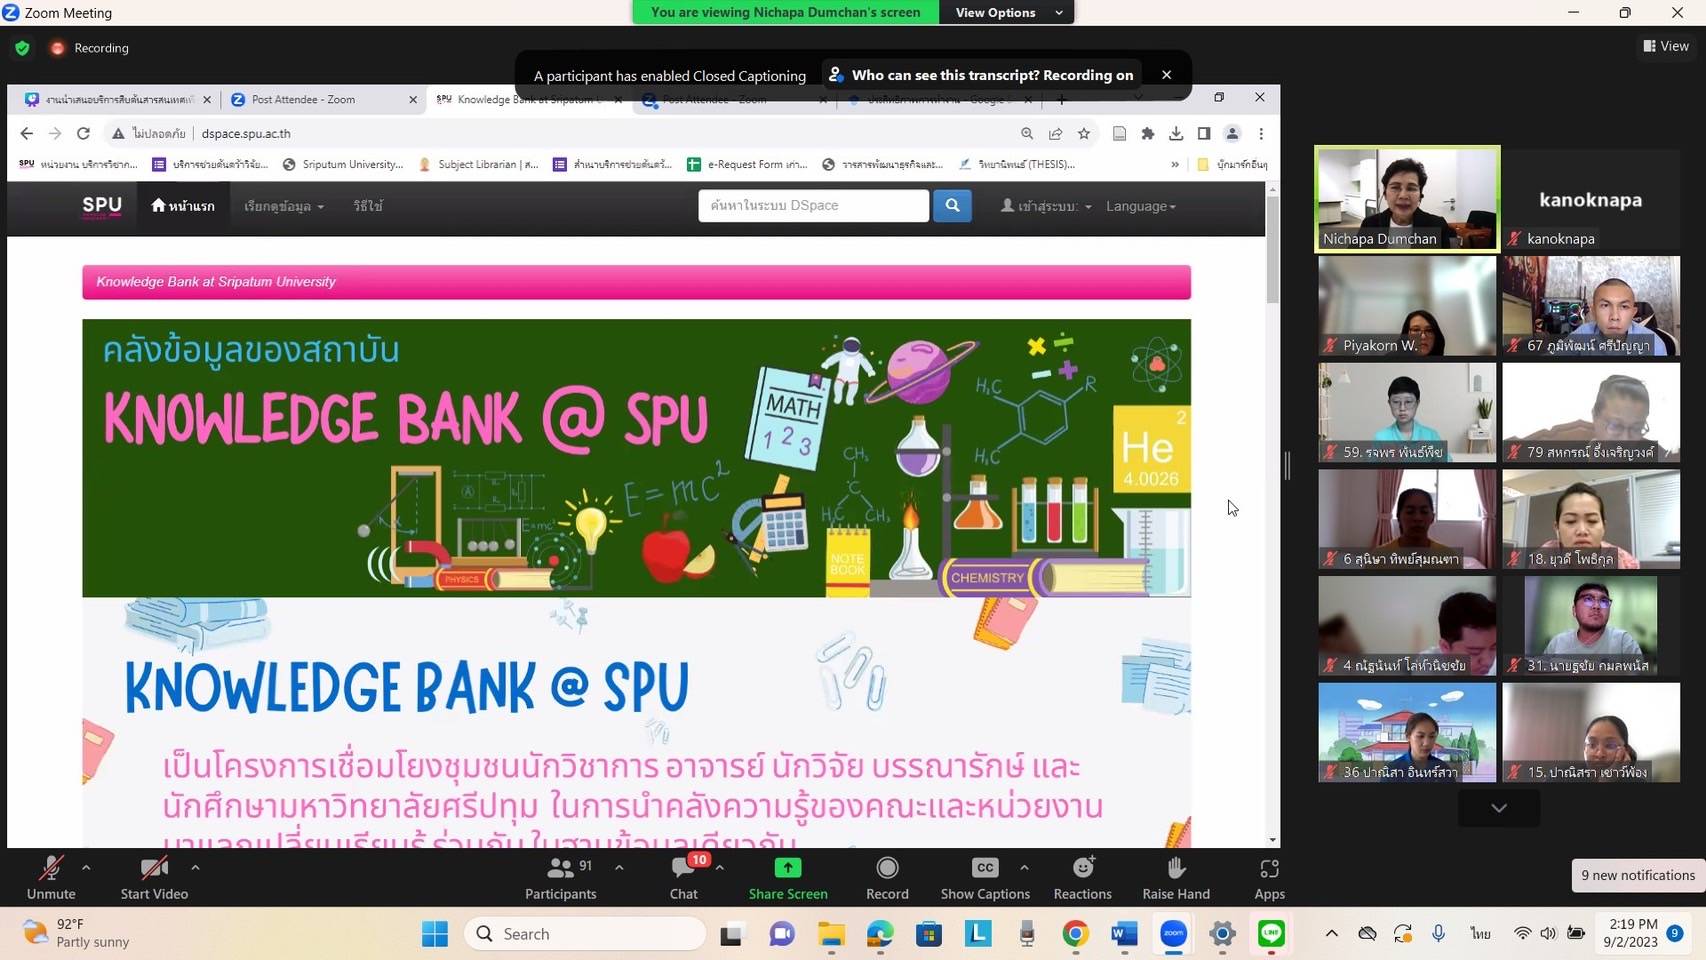Click the Windows taskbar Search box
1706x960 pixels.
[585, 934]
